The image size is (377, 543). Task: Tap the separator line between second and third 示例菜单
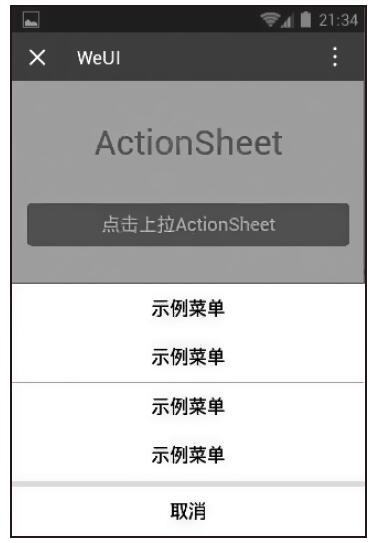click(188, 382)
